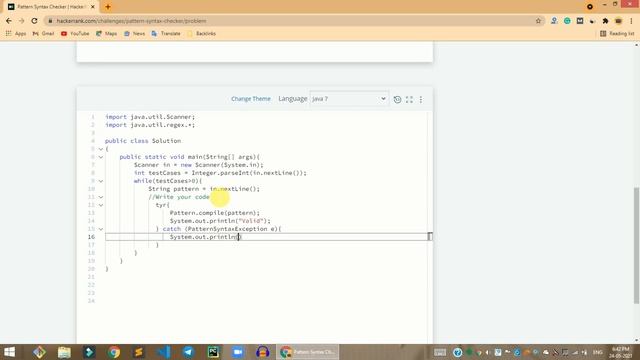
Task: Open Telegram from the taskbar
Action: [x=188, y=352]
